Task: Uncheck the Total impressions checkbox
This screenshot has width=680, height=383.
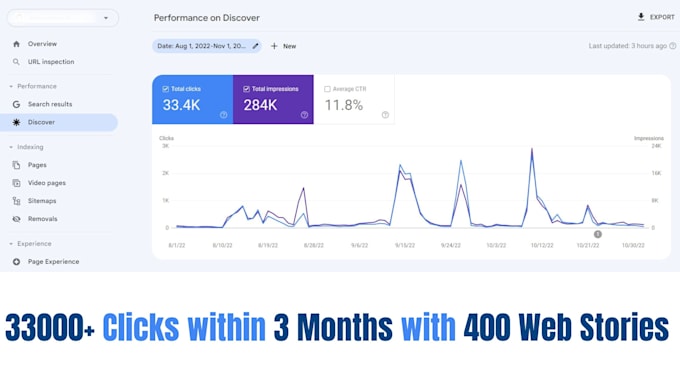Action: click(x=246, y=89)
